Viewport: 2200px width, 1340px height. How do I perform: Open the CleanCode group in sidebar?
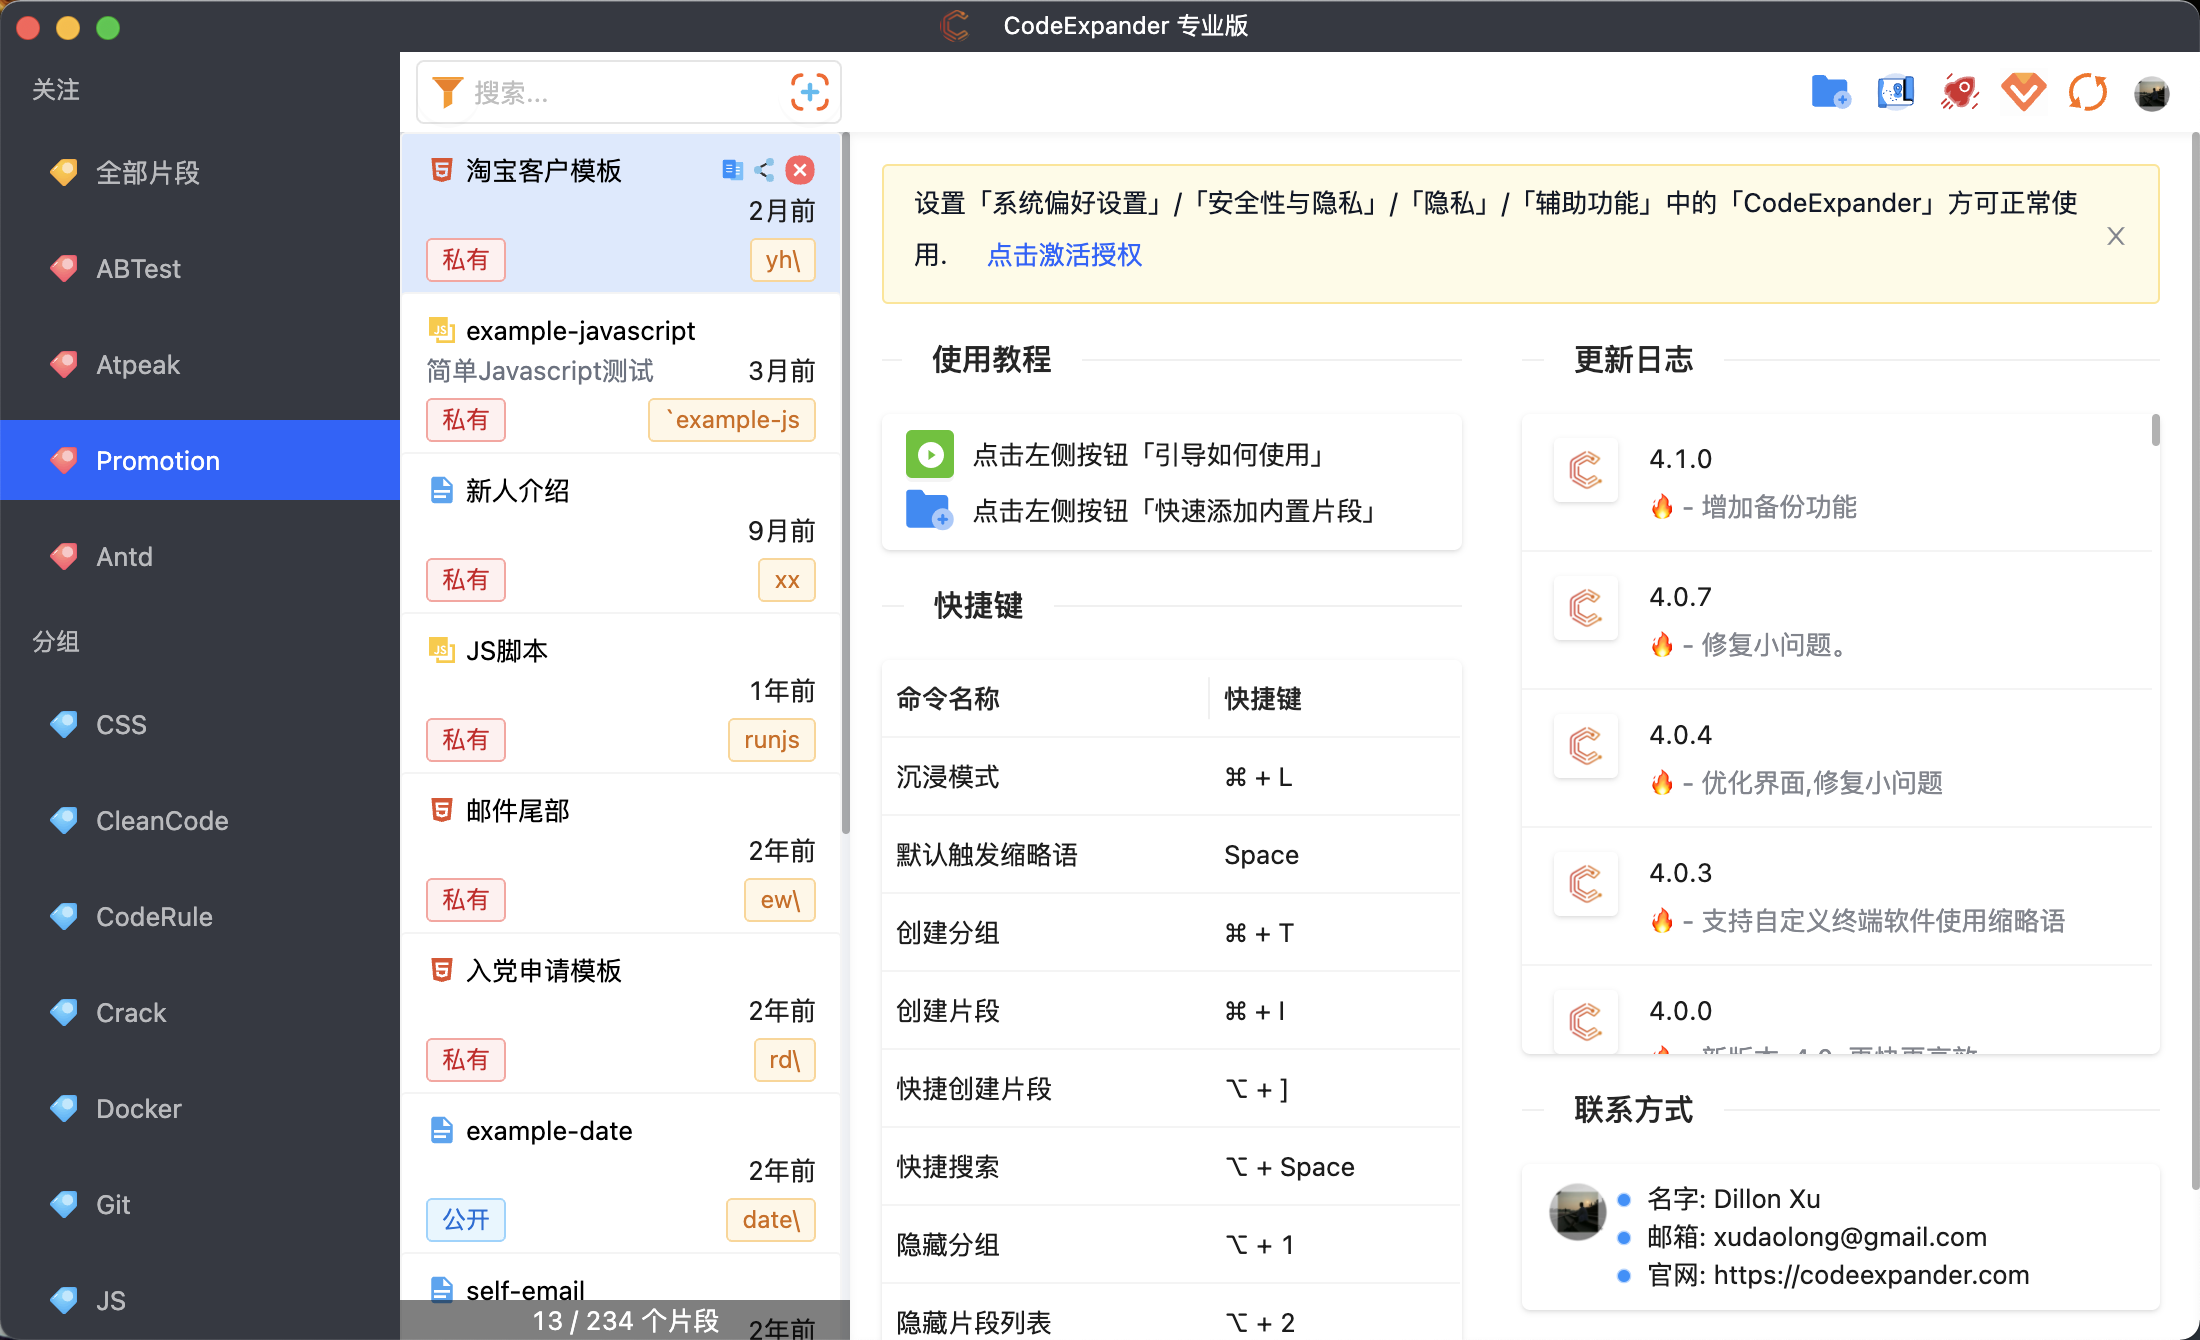click(162, 821)
